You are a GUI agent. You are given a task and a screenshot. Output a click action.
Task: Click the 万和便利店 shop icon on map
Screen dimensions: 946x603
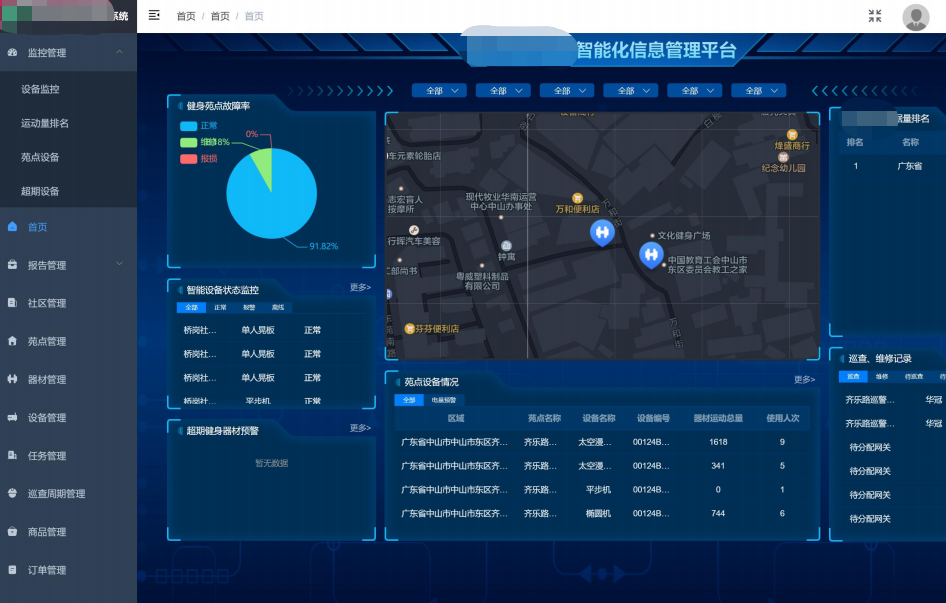point(577,198)
